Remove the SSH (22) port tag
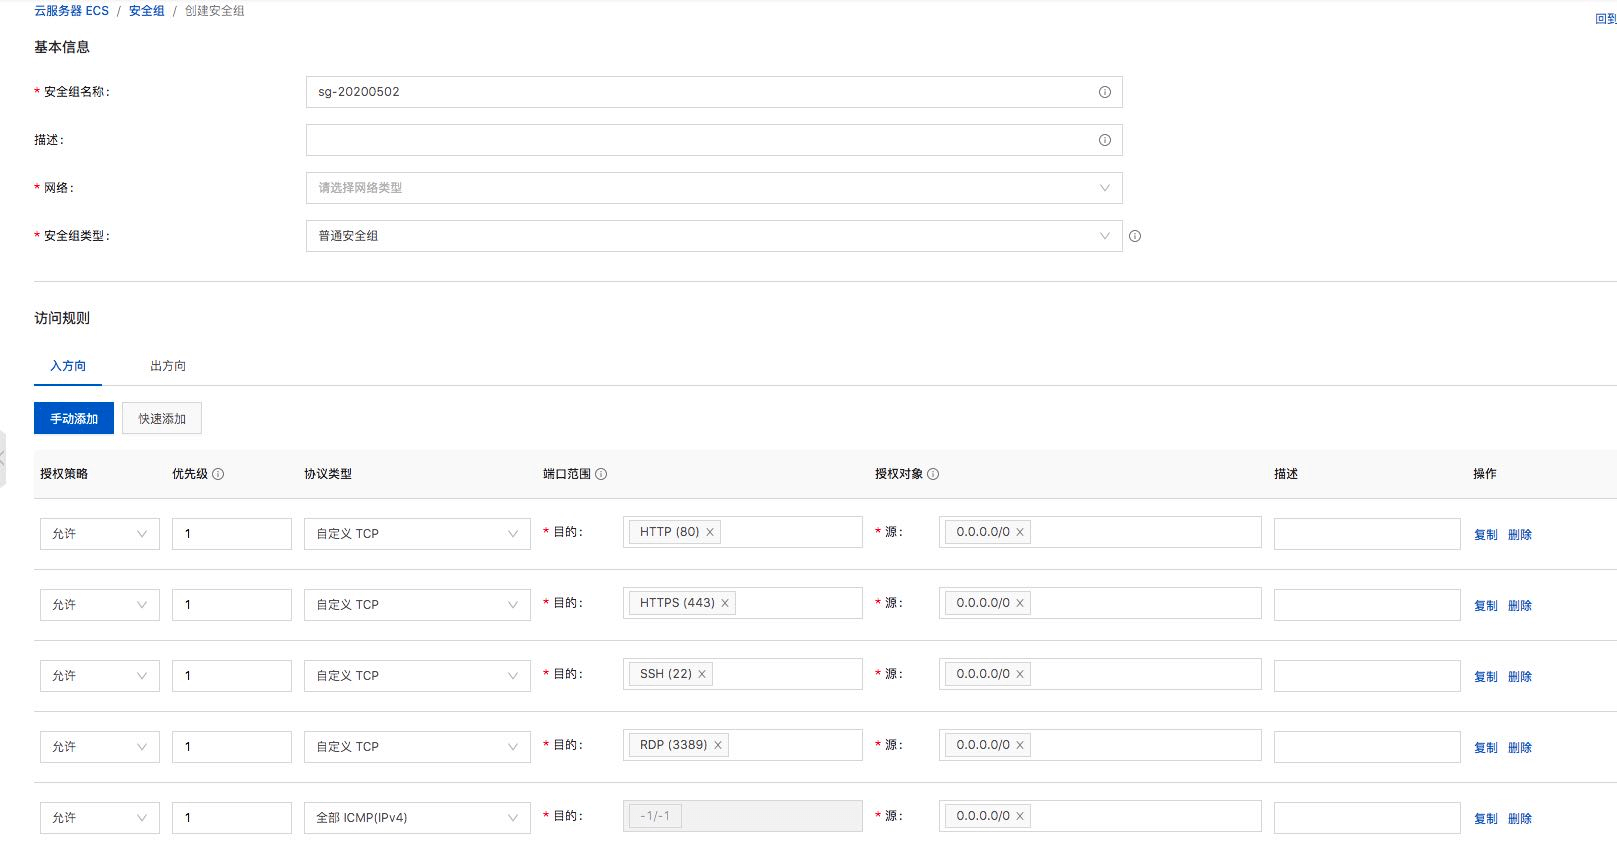The image size is (1617, 849). tap(702, 674)
